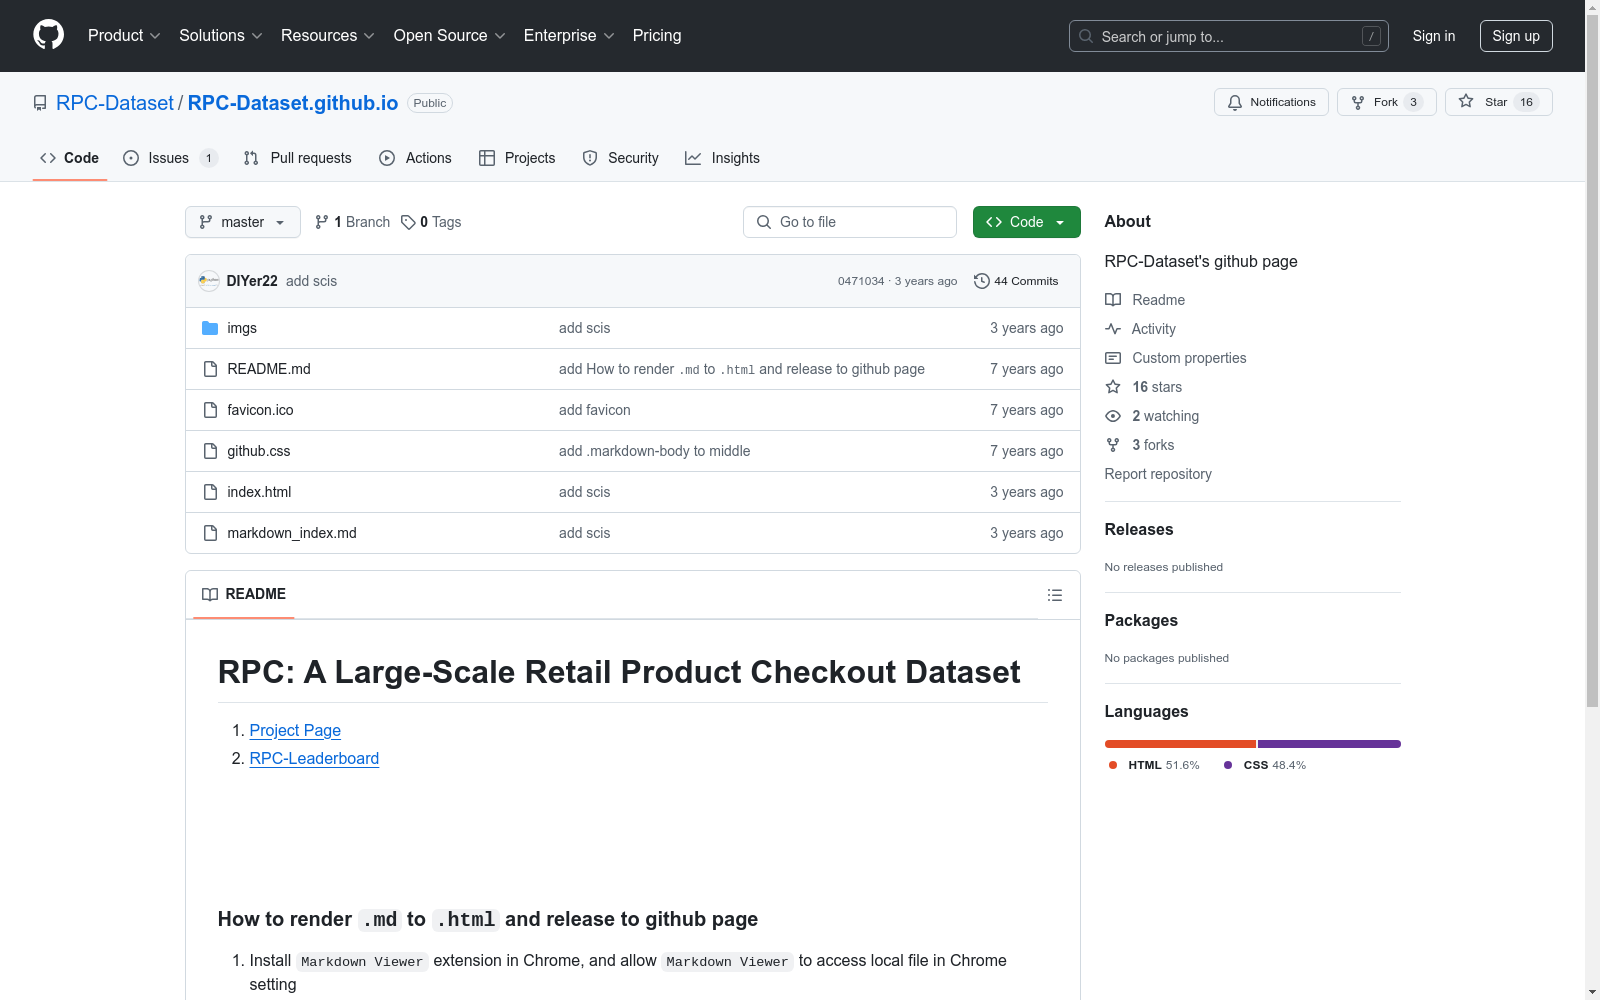
Task: Open the RPC-Leaderboard link
Action: [314, 758]
